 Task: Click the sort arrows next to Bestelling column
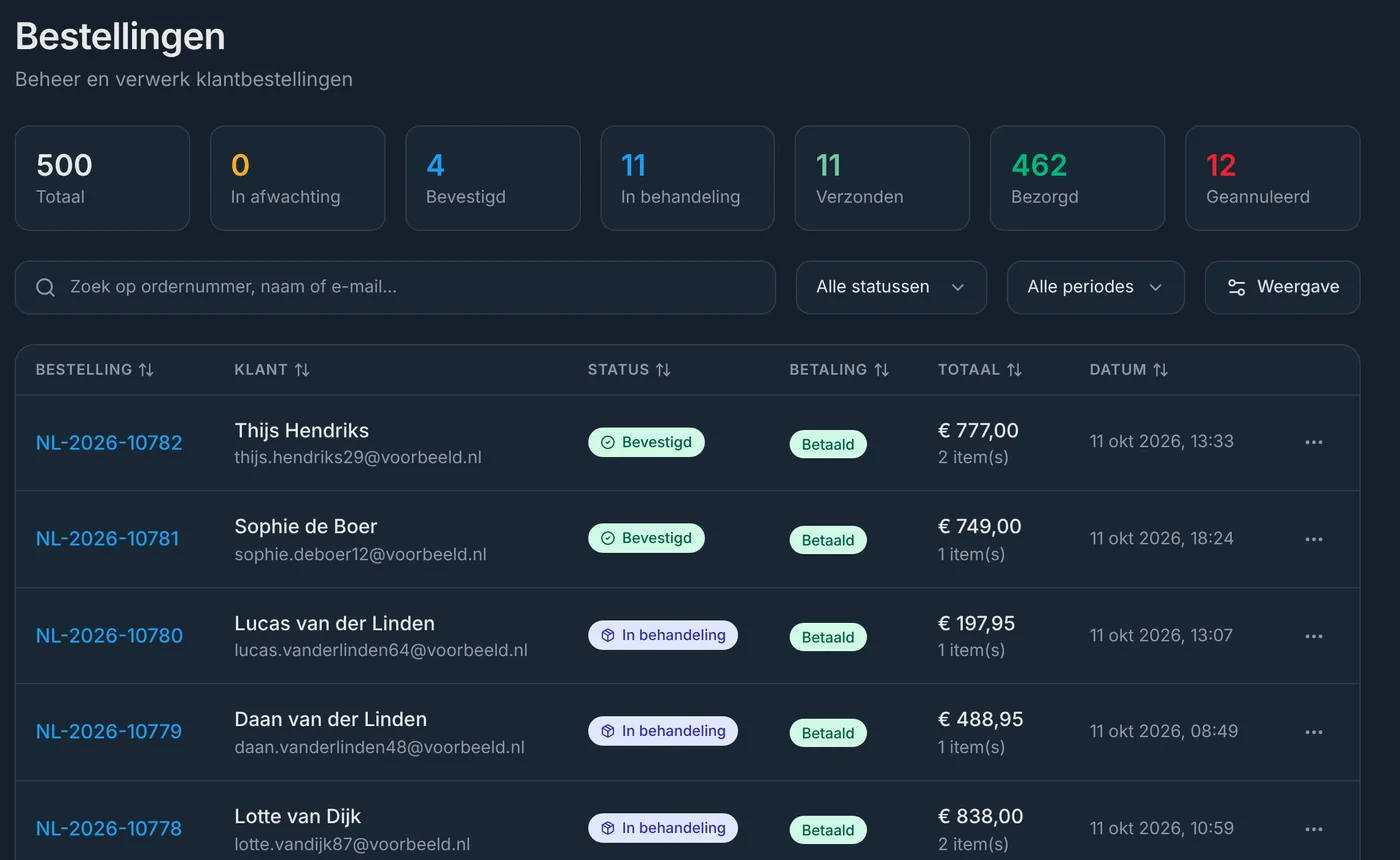pos(146,370)
